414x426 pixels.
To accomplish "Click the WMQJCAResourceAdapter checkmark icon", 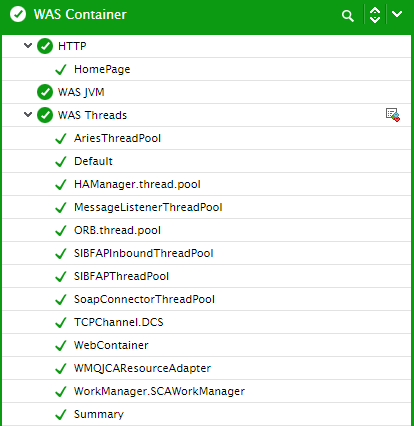I will 61,368.
